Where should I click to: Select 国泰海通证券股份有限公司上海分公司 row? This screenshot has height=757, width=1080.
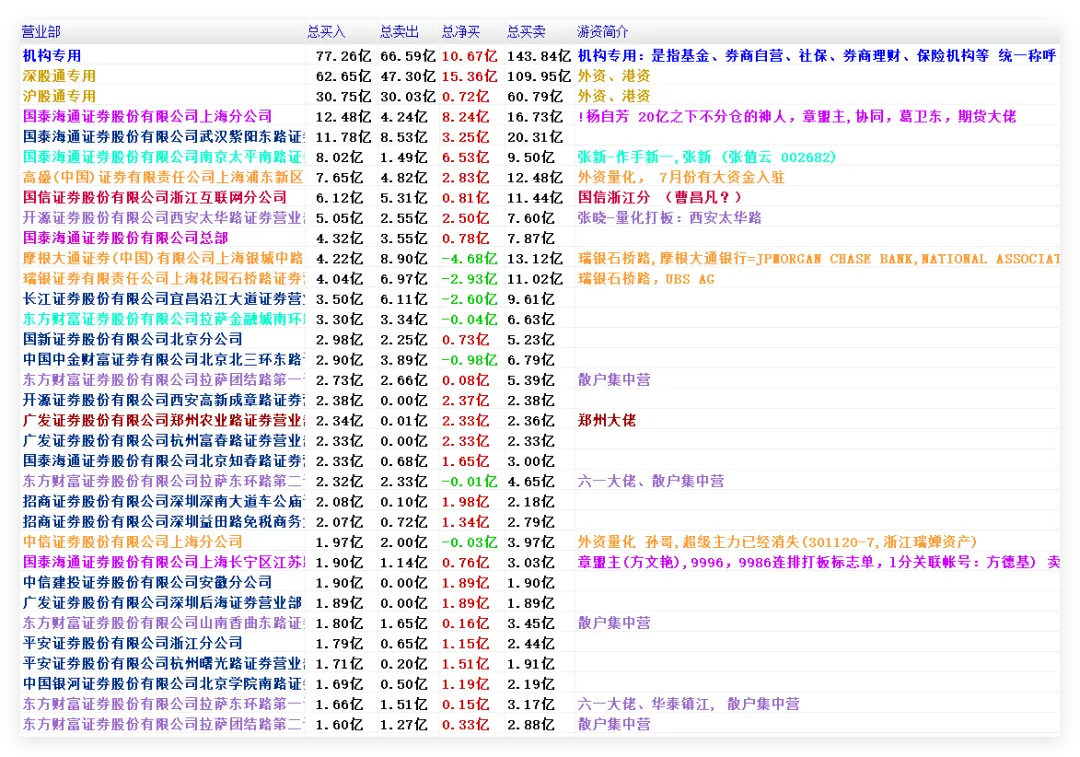point(147,116)
